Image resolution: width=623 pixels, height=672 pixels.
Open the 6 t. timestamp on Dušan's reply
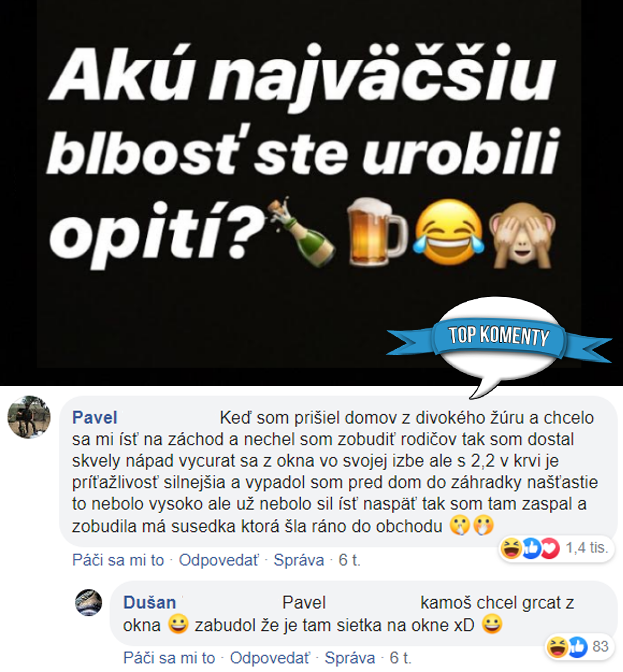[x=400, y=658]
